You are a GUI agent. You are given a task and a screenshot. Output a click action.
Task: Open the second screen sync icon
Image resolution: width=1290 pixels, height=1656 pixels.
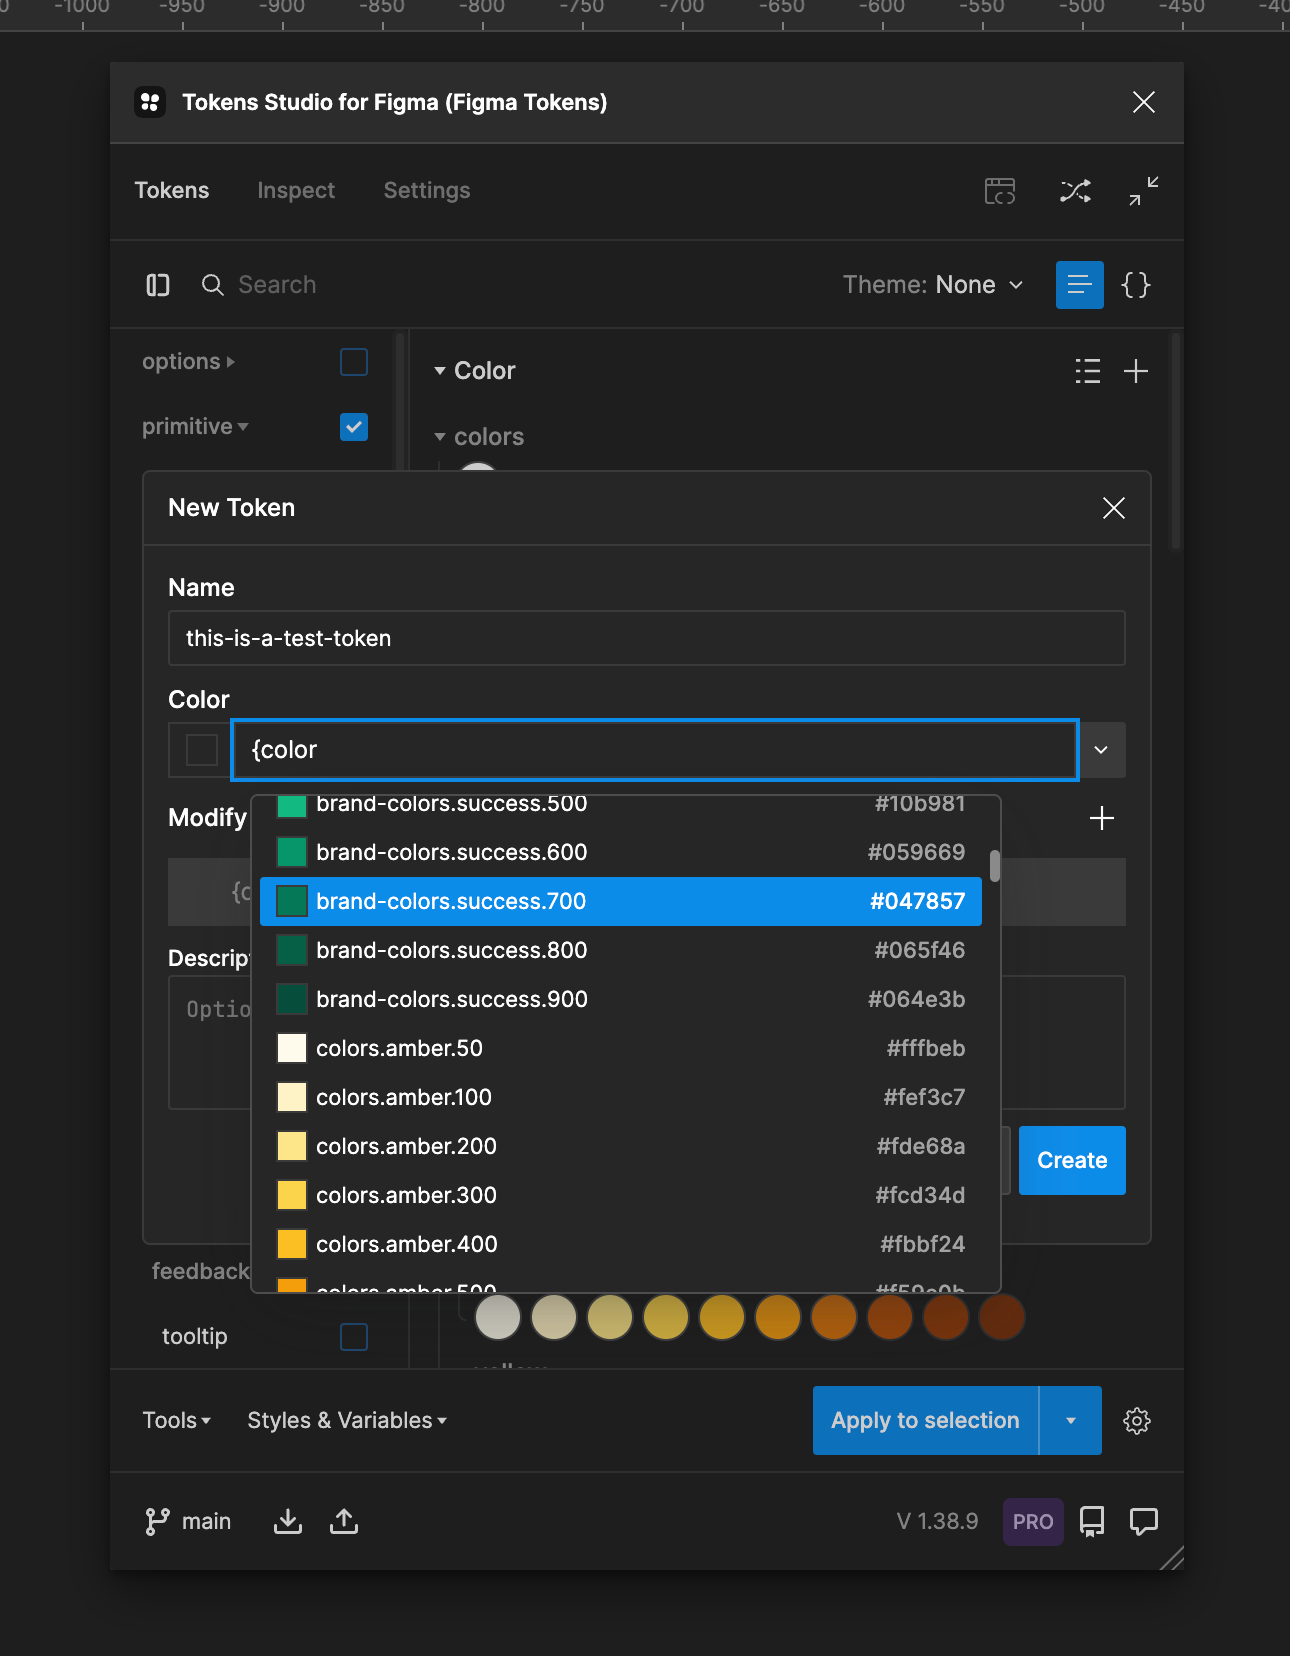pos(1000,191)
